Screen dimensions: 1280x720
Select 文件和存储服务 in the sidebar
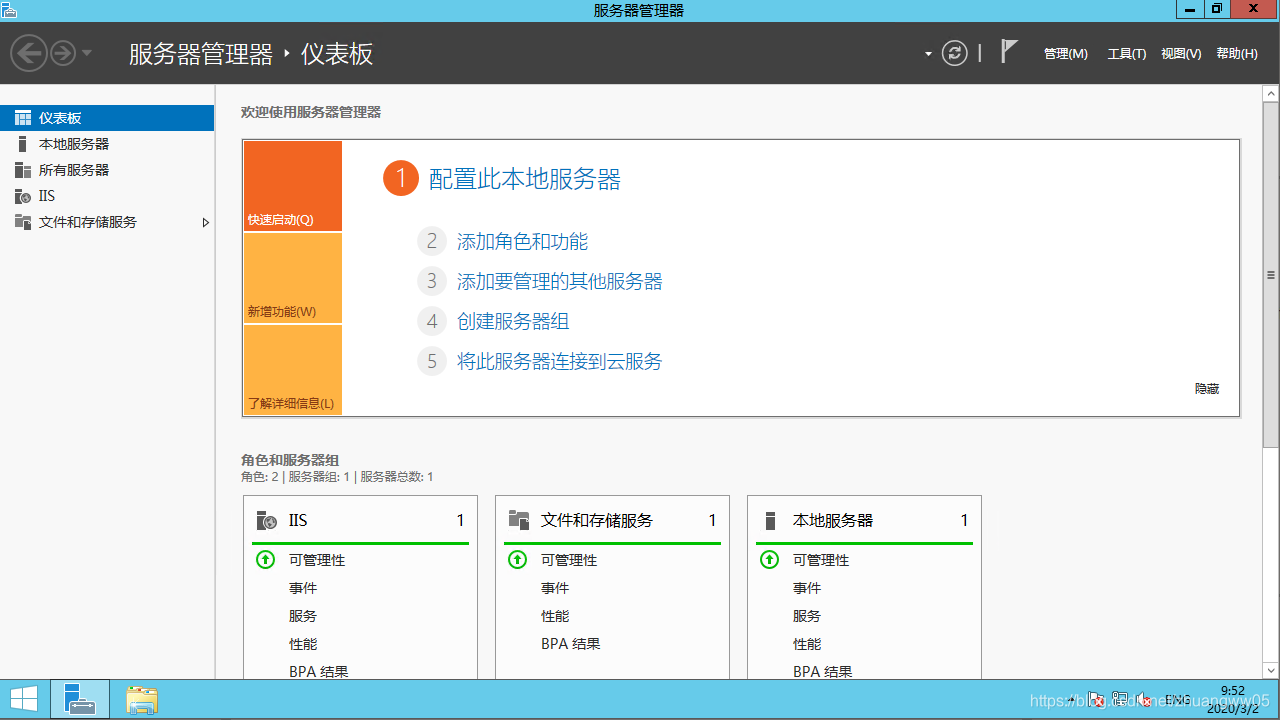(x=107, y=222)
